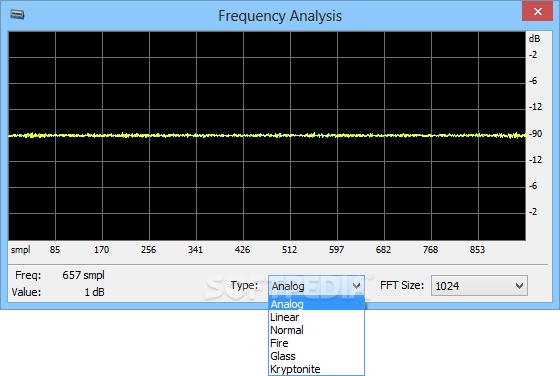Screen dimensions: 560x376
Task: Click the 1 dB value readout
Action: [x=94, y=292]
